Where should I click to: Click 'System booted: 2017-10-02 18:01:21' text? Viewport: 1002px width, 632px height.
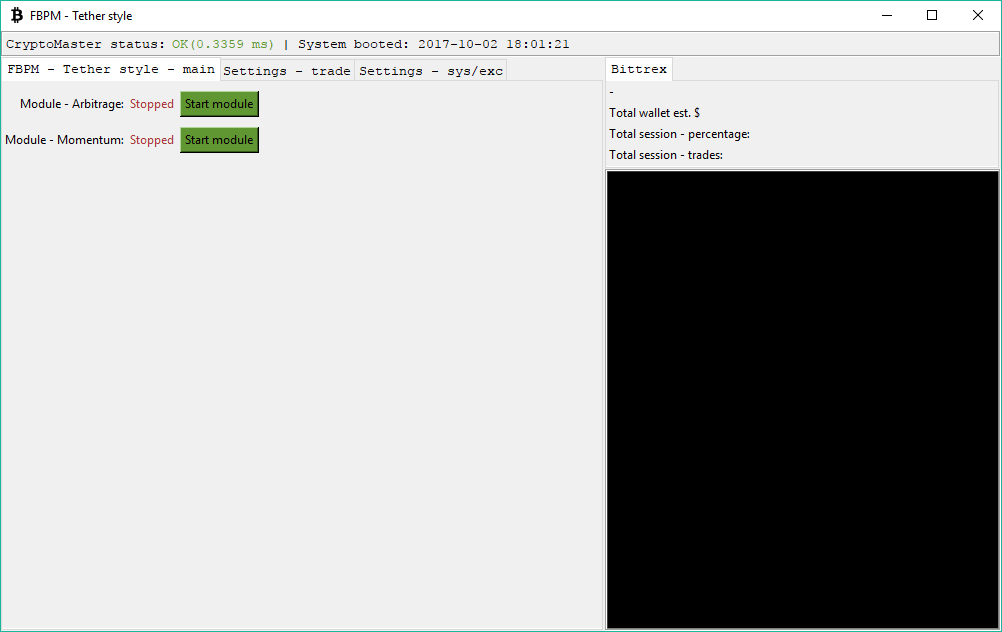coord(433,44)
